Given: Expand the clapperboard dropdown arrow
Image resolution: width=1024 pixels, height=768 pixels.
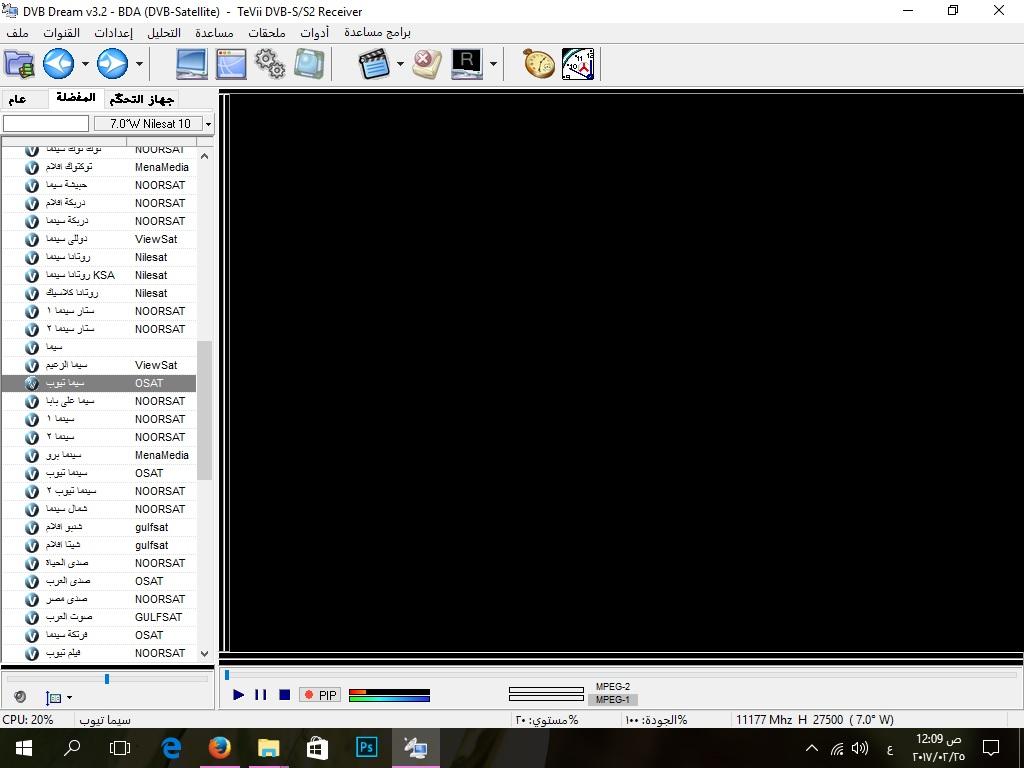Looking at the screenshot, I should point(400,64).
